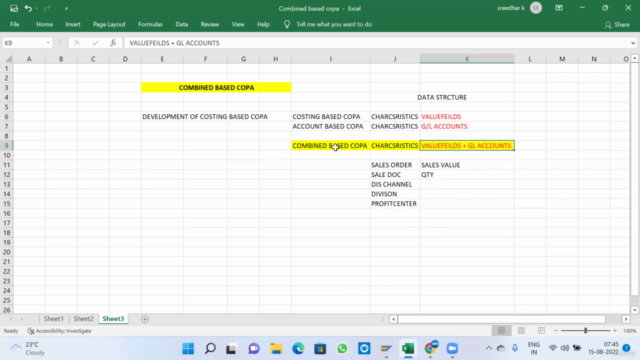Click the DATA STRCTURE cell
The height and width of the screenshot is (360, 640).
tap(442, 97)
